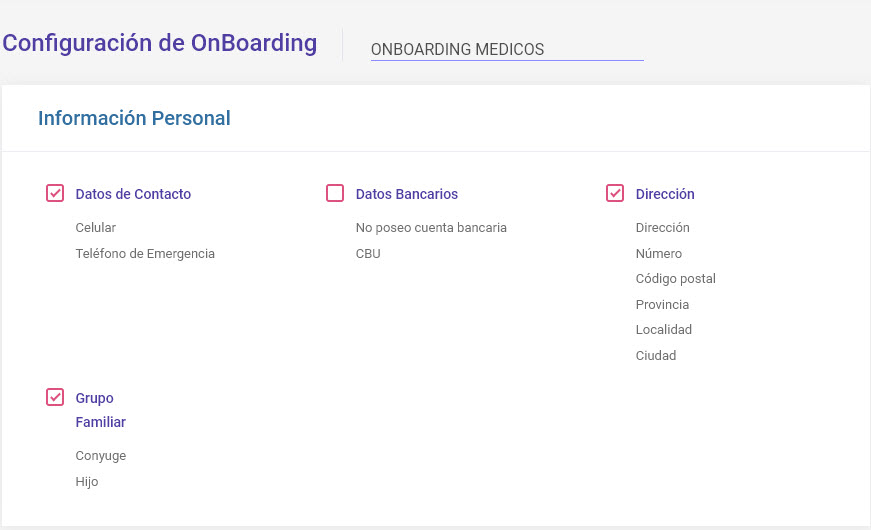This screenshot has width=871, height=530.
Task: Toggle the Grupo Familiar checkbox
Action: tap(55, 397)
